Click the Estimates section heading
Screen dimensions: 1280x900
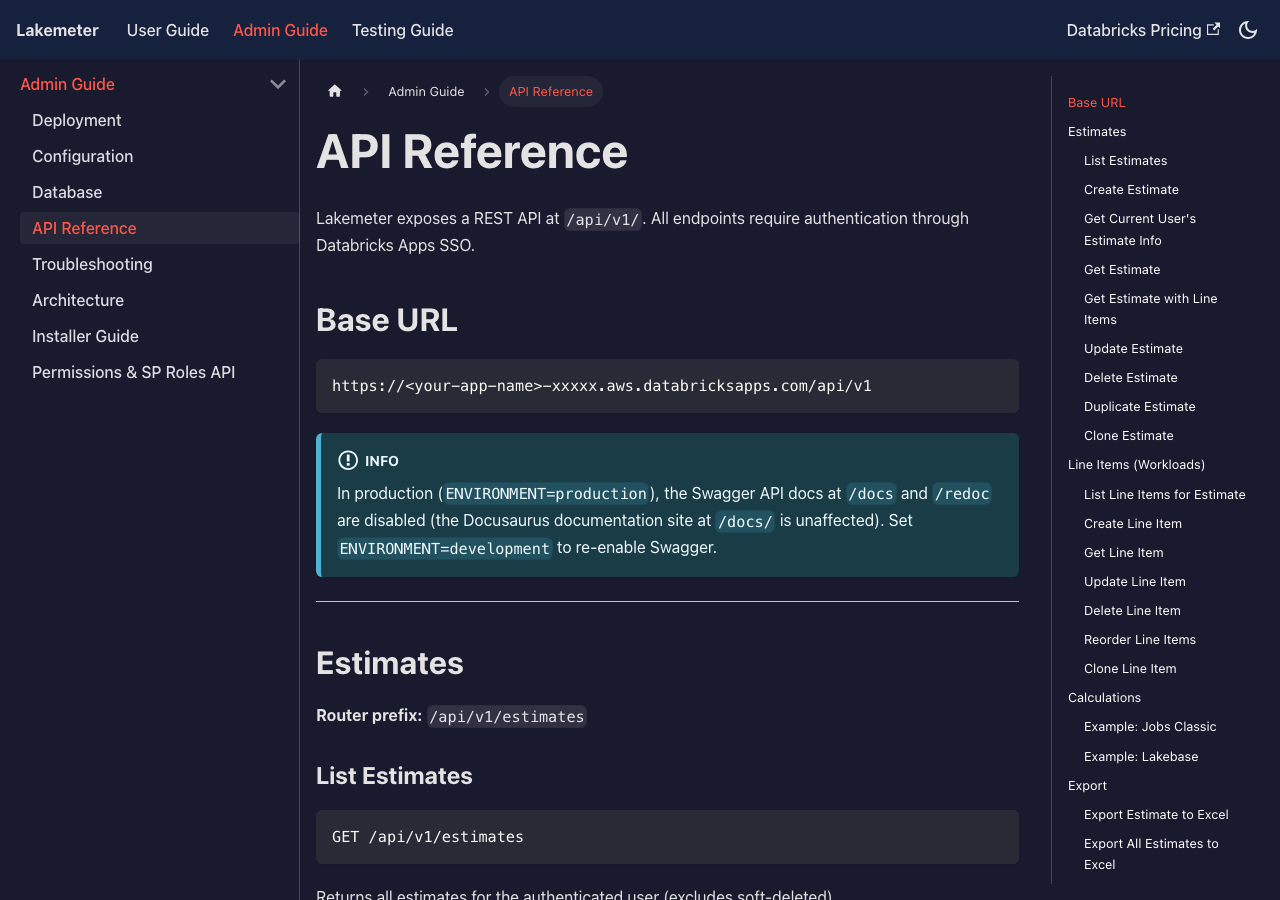click(x=390, y=663)
